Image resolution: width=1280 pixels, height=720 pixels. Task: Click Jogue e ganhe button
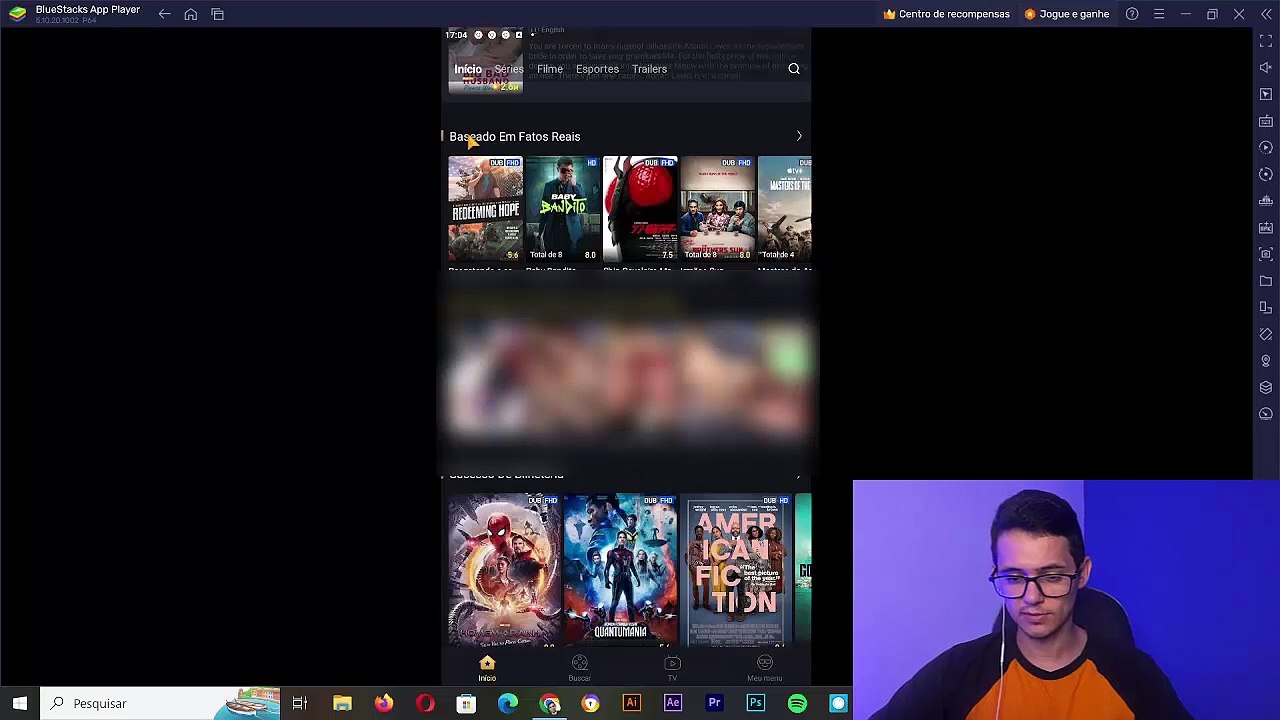1067,14
